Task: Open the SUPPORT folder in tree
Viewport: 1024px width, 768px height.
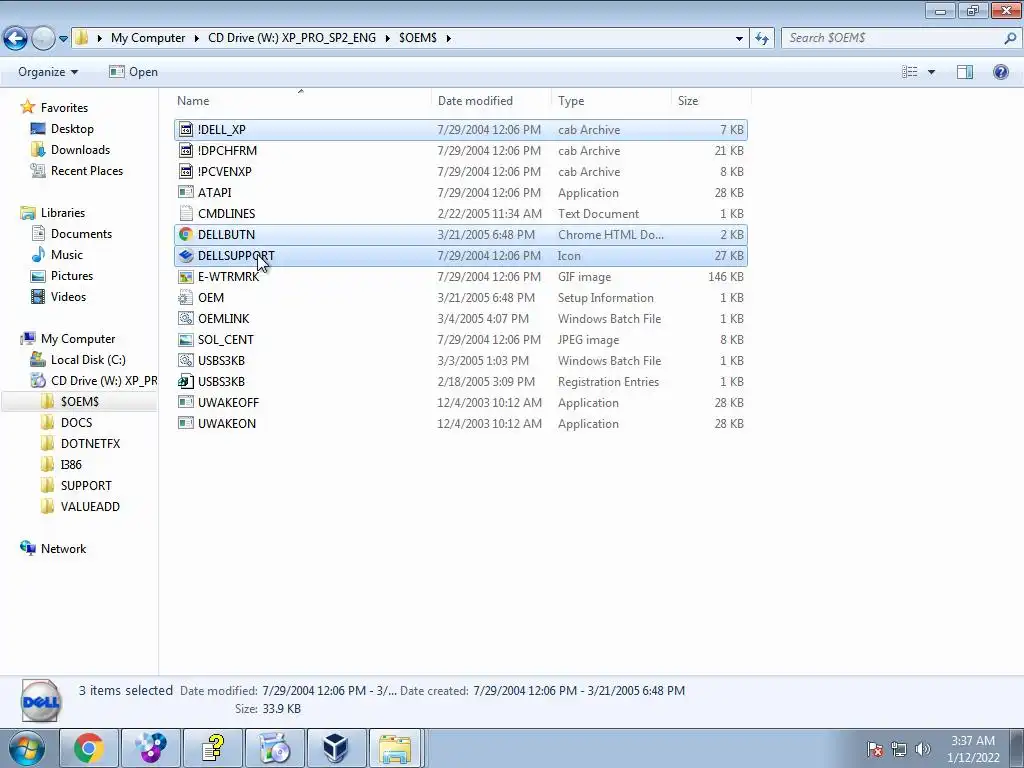Action: pos(86,486)
